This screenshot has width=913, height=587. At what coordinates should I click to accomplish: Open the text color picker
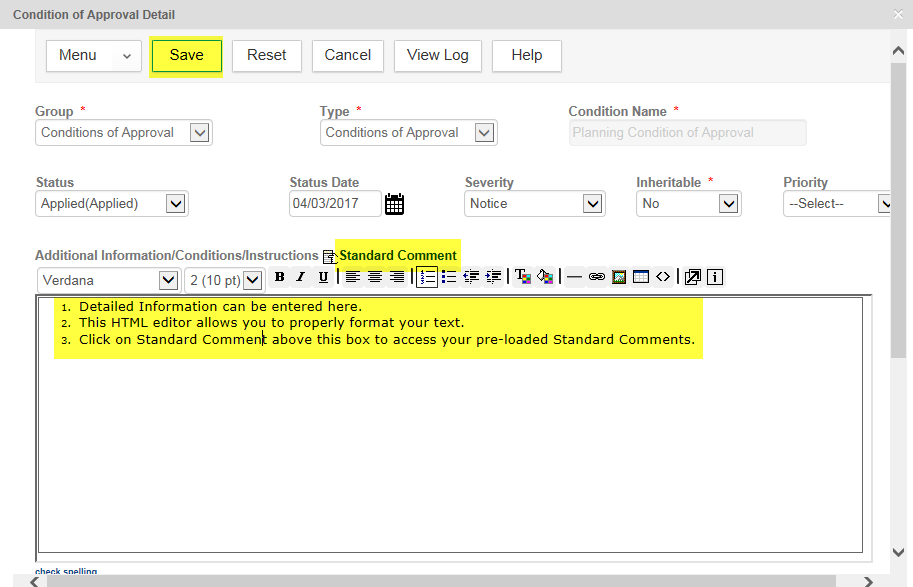point(522,277)
